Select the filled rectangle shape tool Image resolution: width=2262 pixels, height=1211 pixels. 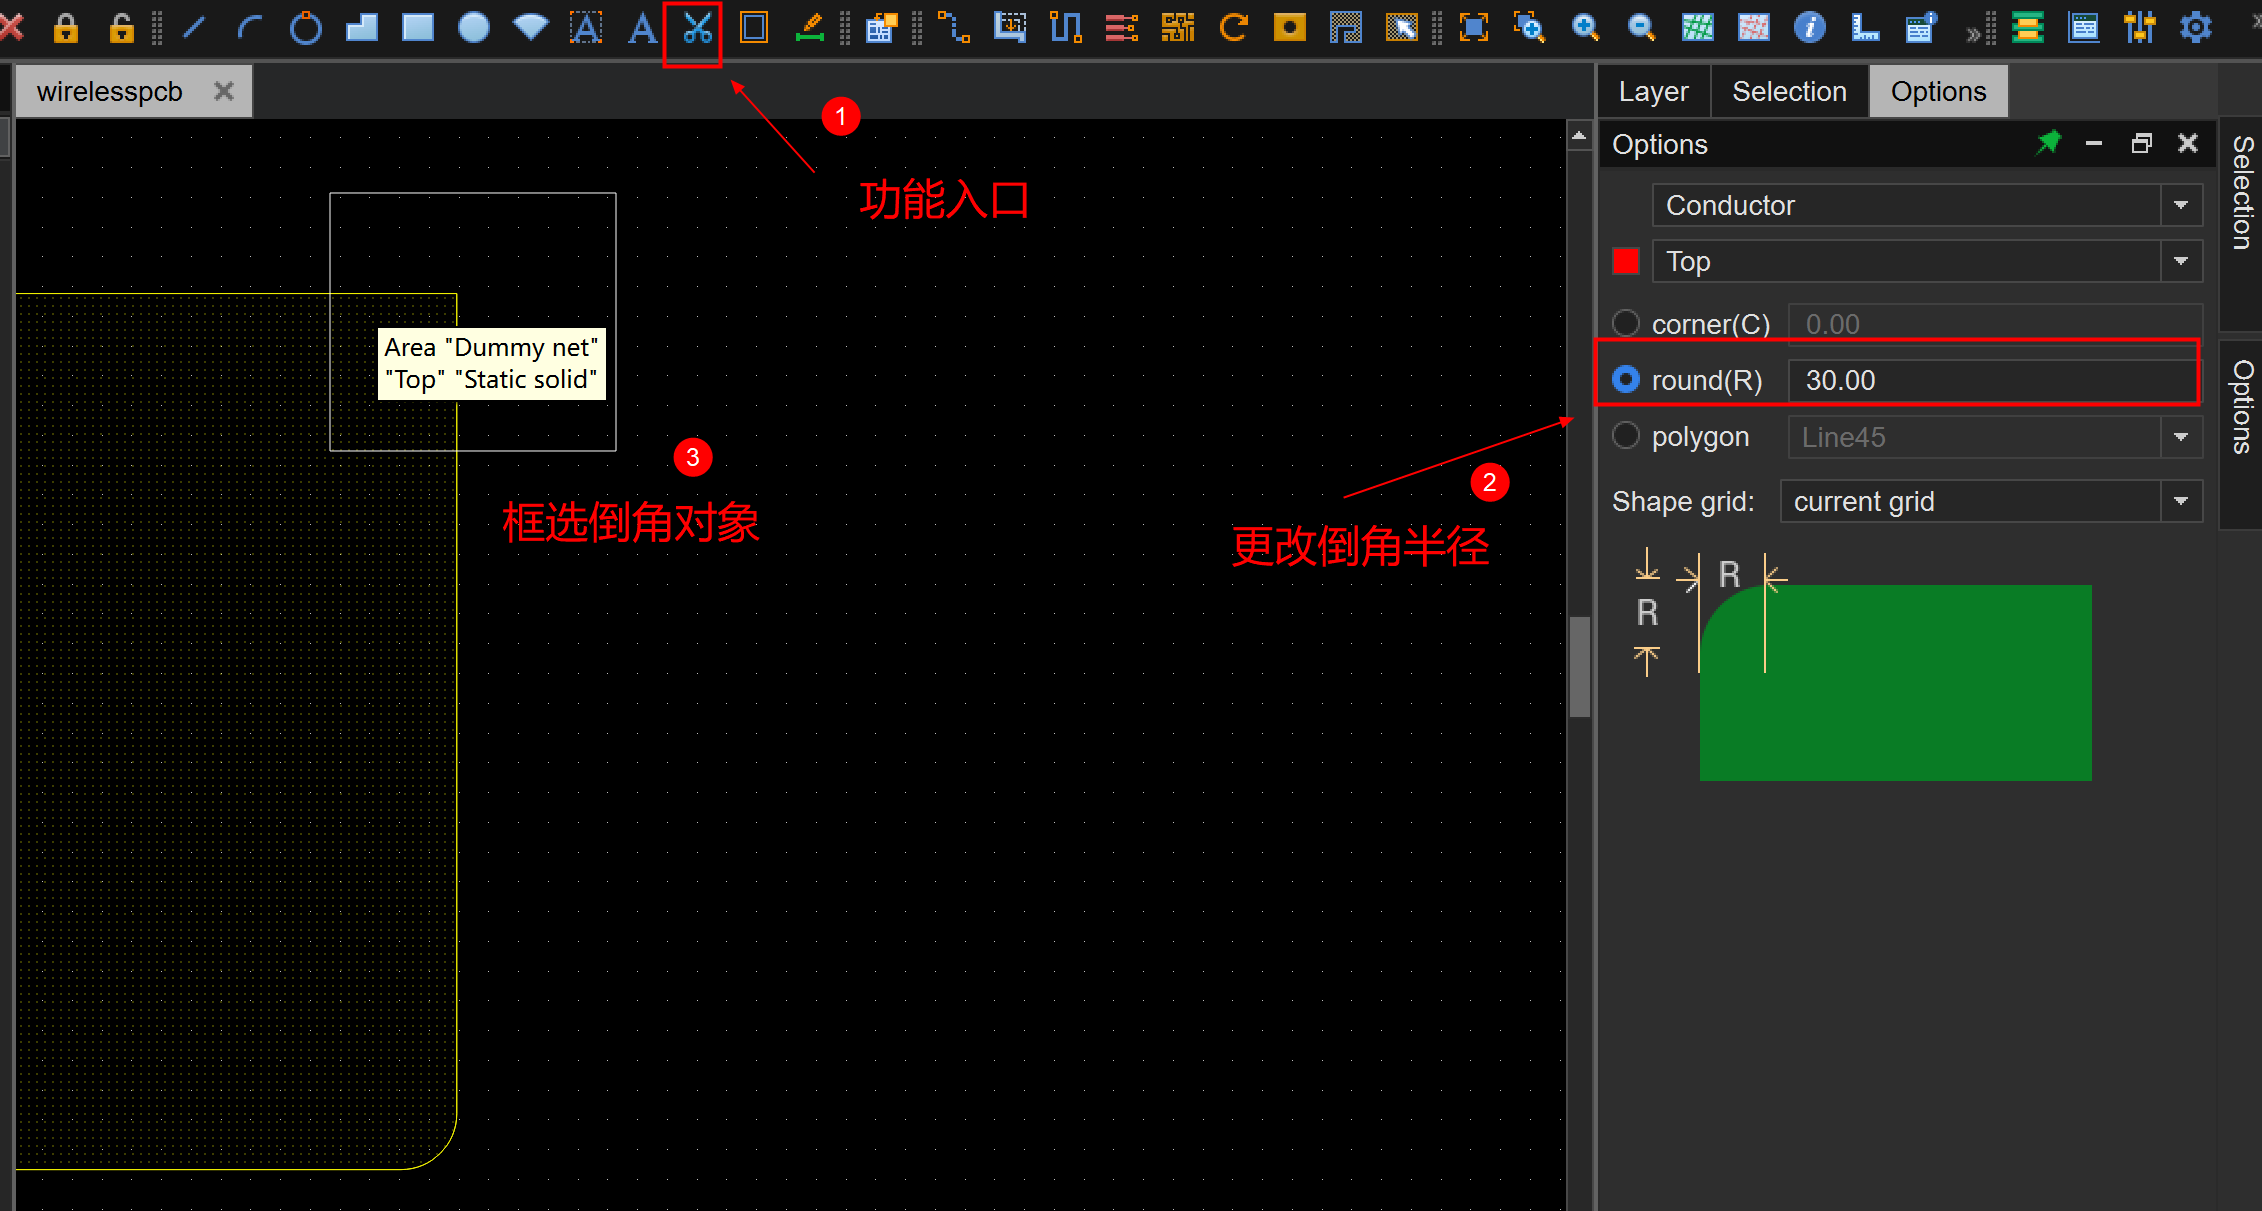417,28
